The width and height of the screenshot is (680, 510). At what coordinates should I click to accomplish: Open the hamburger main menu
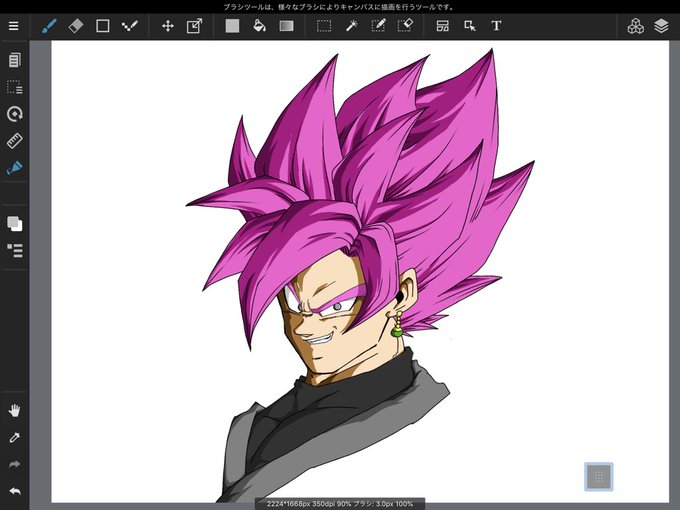pyautogui.click(x=14, y=26)
